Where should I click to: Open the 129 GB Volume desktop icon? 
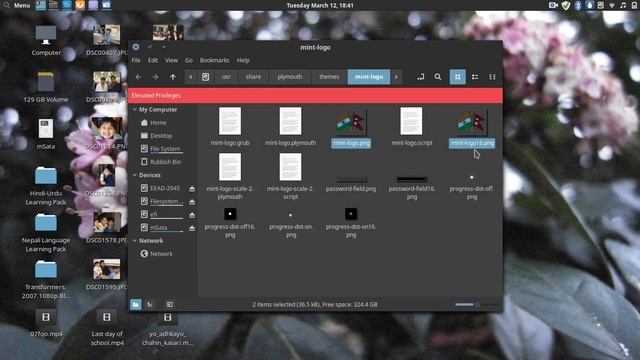click(46, 87)
